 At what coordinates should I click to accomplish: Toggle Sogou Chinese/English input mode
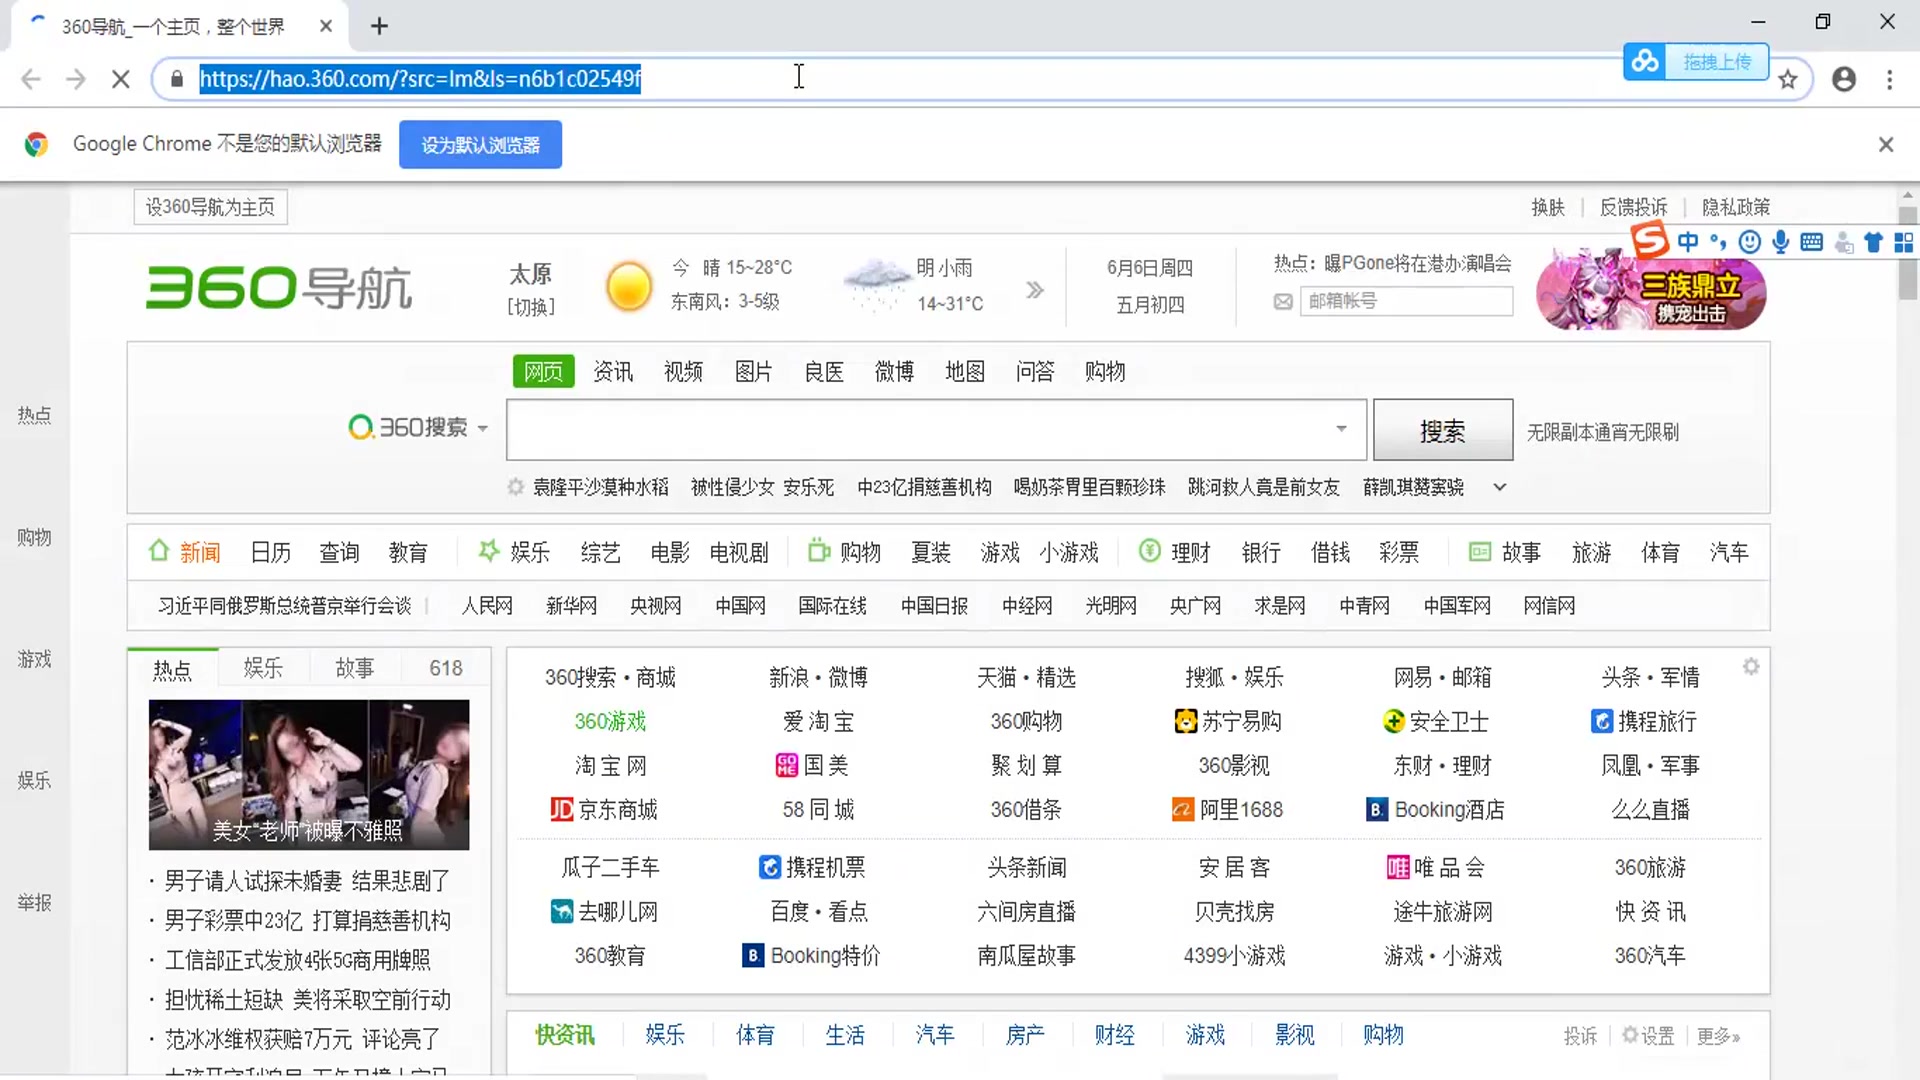pos(1688,242)
